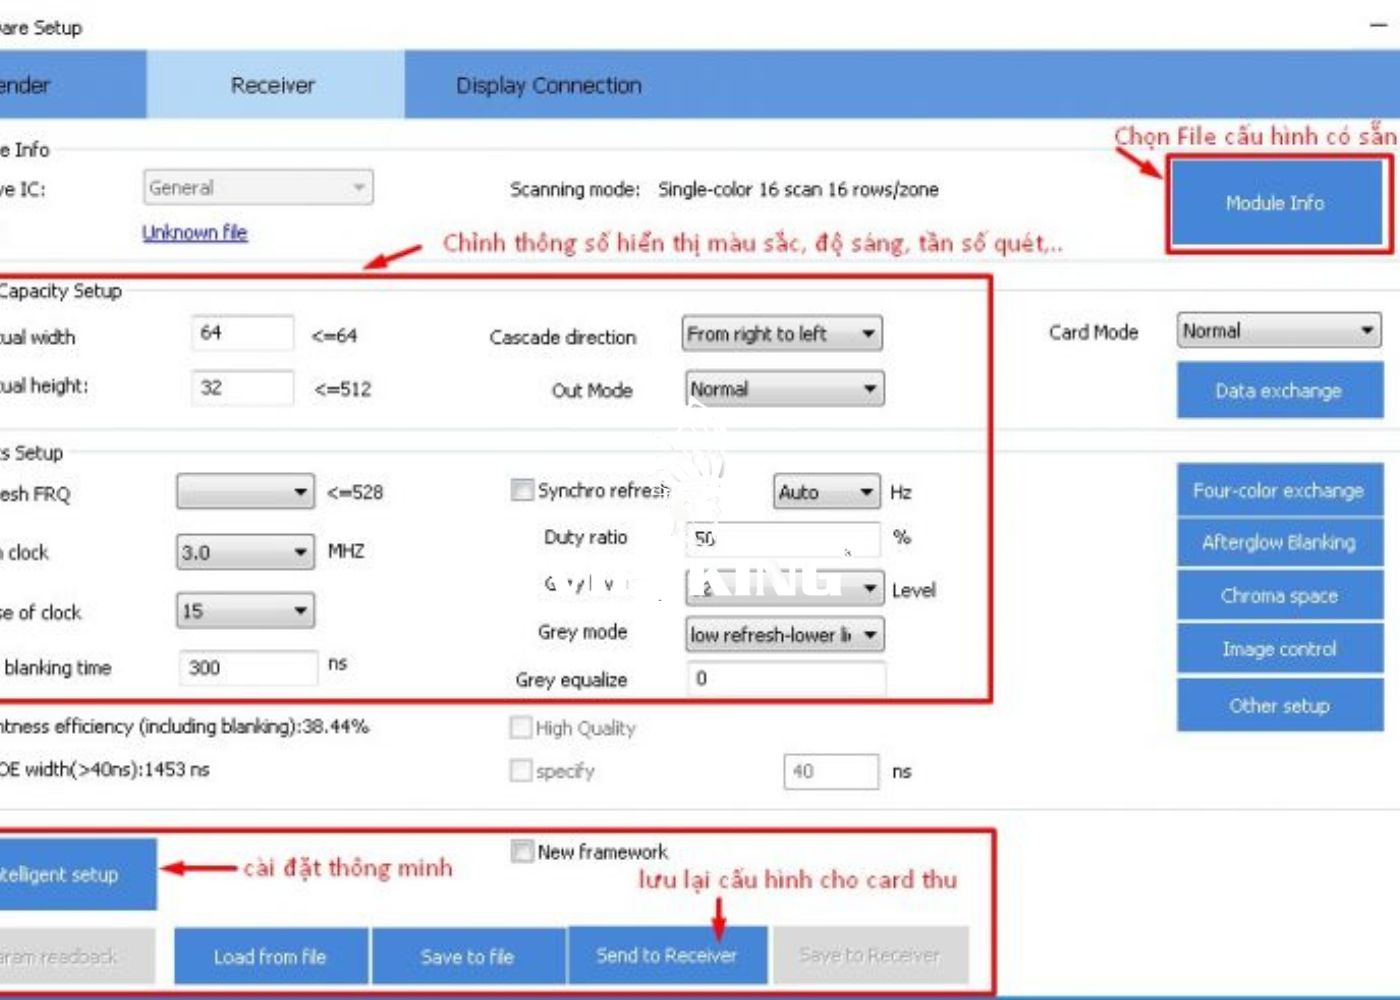The height and width of the screenshot is (1000, 1400).
Task: Open the Grey mode dropdown
Action: [x=784, y=635]
